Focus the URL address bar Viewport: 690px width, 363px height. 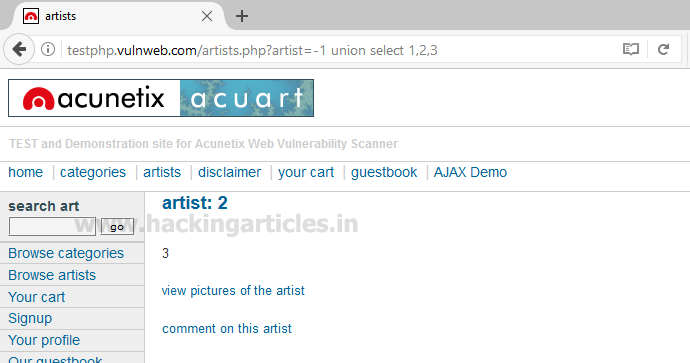pos(339,50)
